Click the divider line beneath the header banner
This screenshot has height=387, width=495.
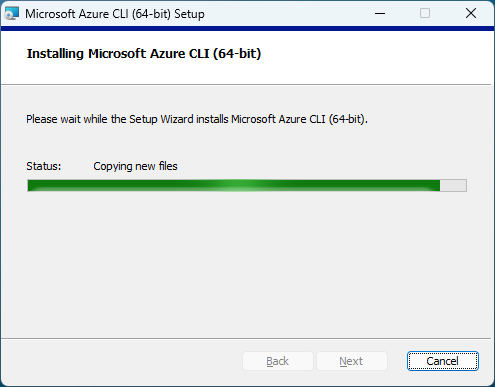click(246, 85)
